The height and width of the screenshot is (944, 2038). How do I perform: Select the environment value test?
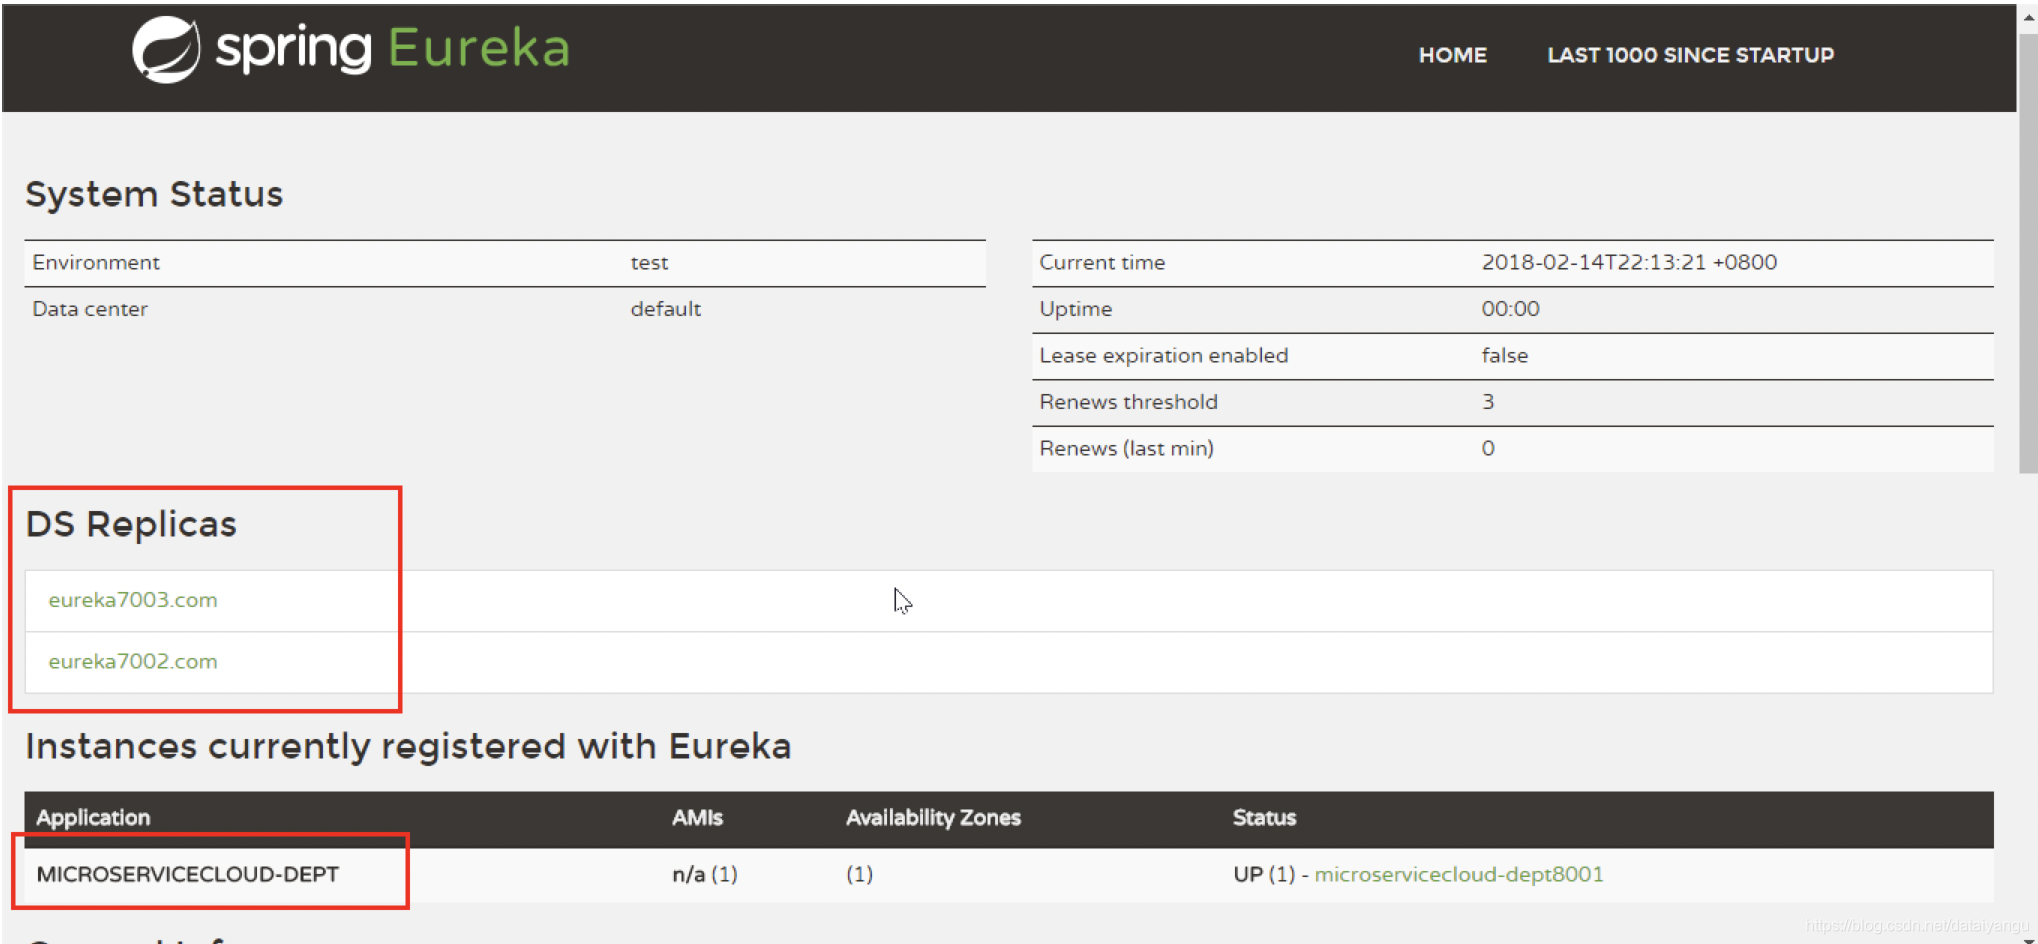click(649, 263)
